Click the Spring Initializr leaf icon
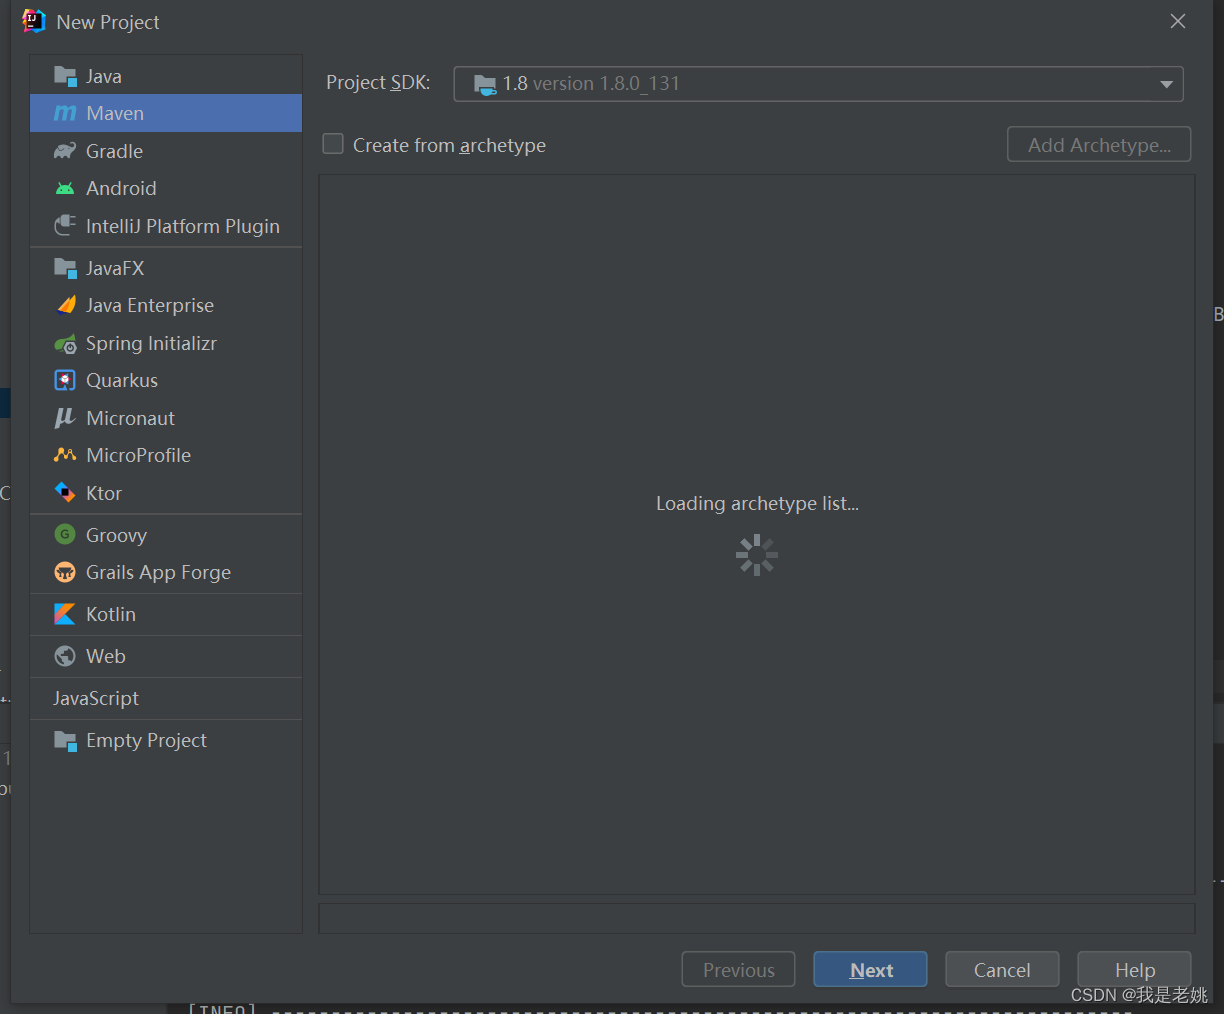 65,343
